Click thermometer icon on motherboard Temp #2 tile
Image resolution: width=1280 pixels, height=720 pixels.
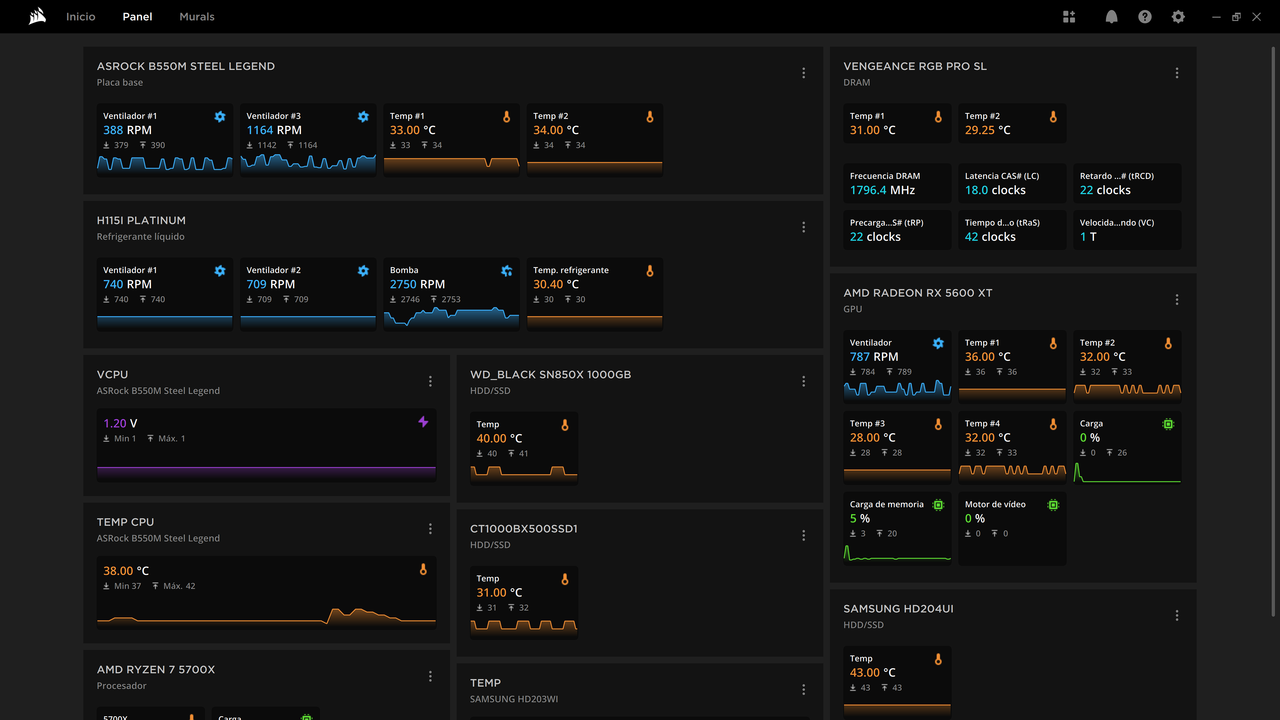coord(649,117)
